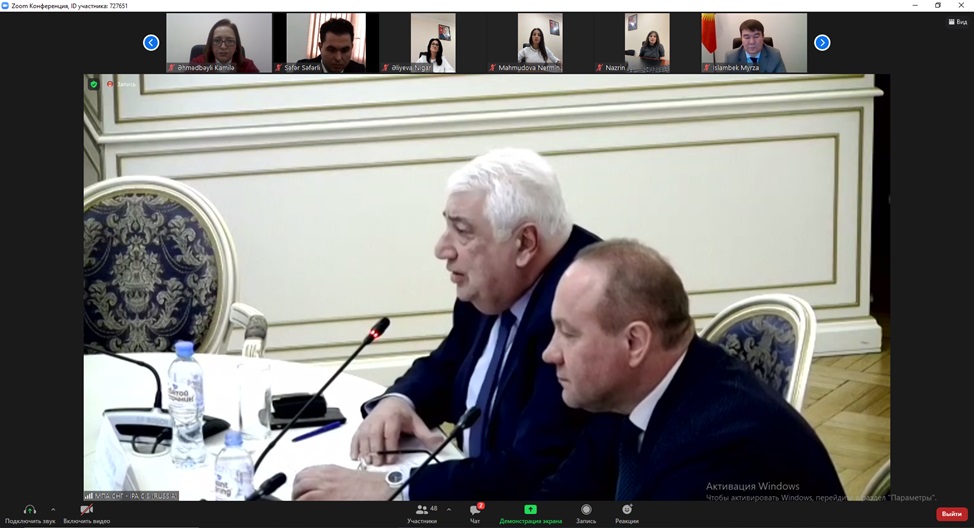The height and width of the screenshot is (528, 974).
Task: Click the Record button
Action: tap(586, 513)
